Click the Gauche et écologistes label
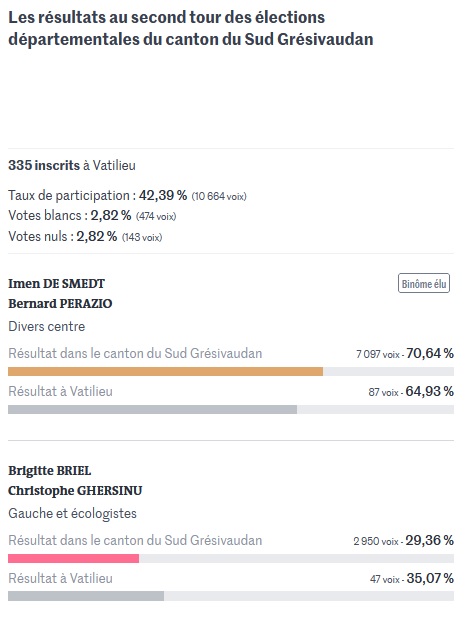The width and height of the screenshot is (476, 618). [x=73, y=514]
